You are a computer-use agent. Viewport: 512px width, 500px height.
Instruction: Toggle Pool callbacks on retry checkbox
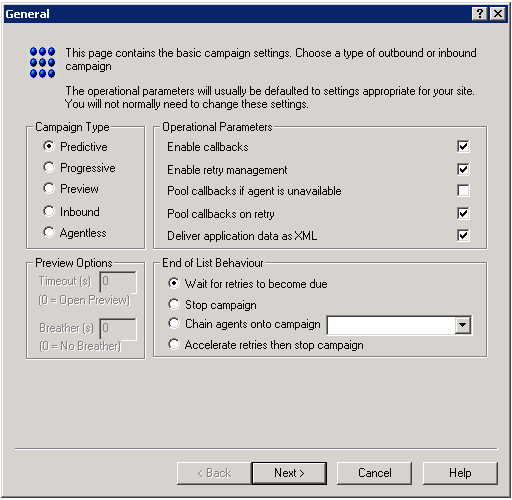coord(463,213)
